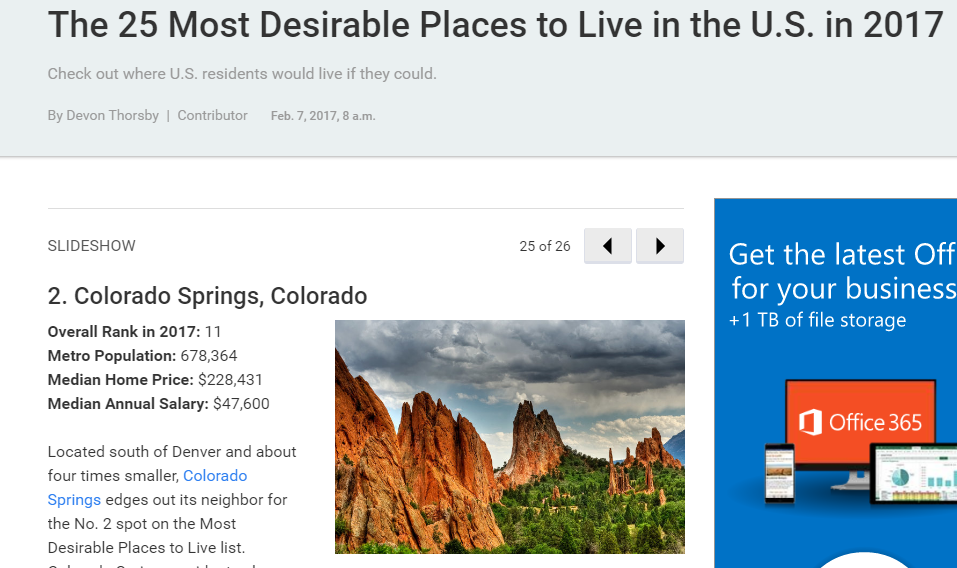Screen dimensions: 957x568
Task: Click the ad headline 'Get the latest Off'
Action: [842, 254]
